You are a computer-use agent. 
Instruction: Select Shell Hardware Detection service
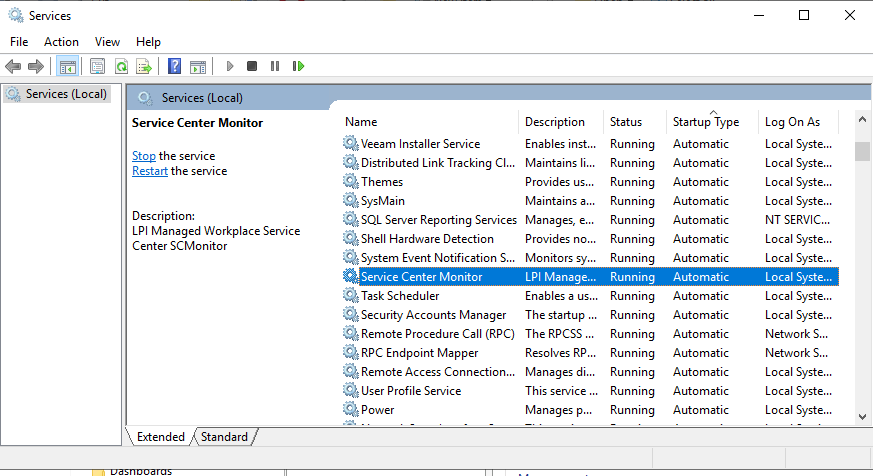click(x=427, y=238)
